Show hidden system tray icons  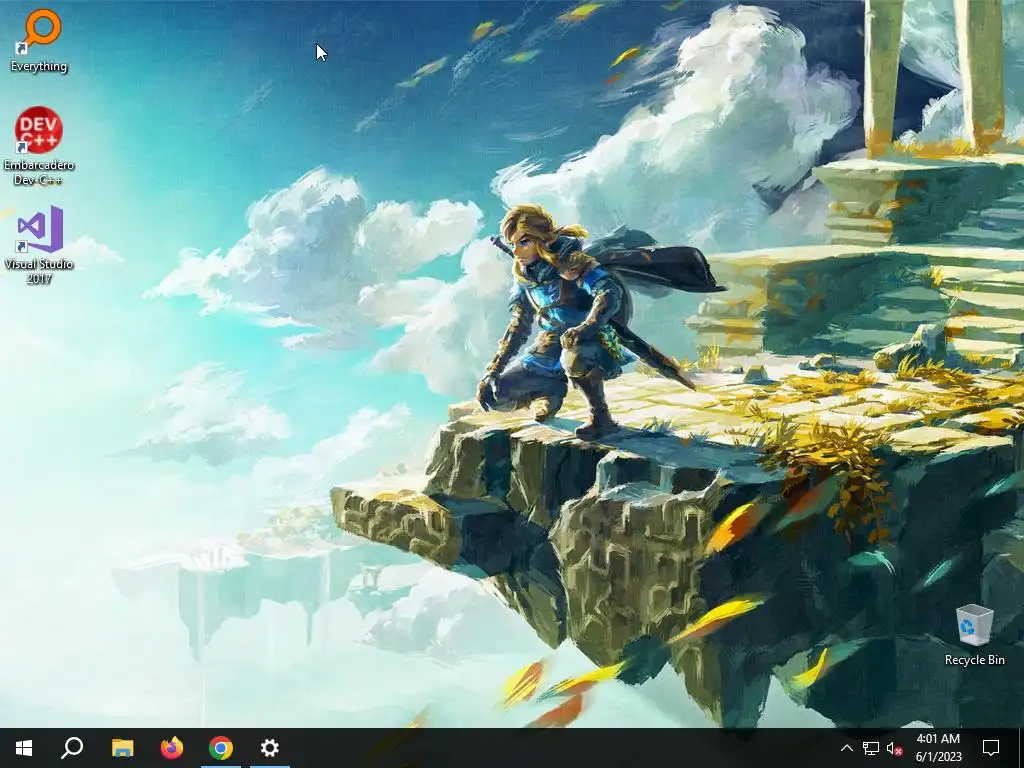coord(846,748)
